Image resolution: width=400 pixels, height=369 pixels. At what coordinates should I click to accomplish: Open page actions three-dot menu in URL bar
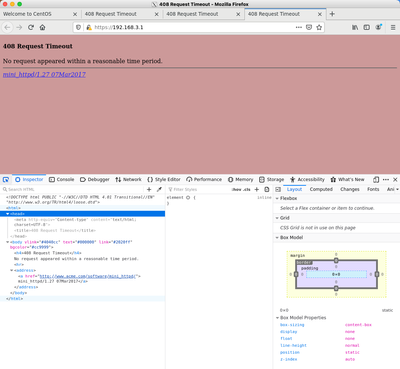(x=299, y=27)
